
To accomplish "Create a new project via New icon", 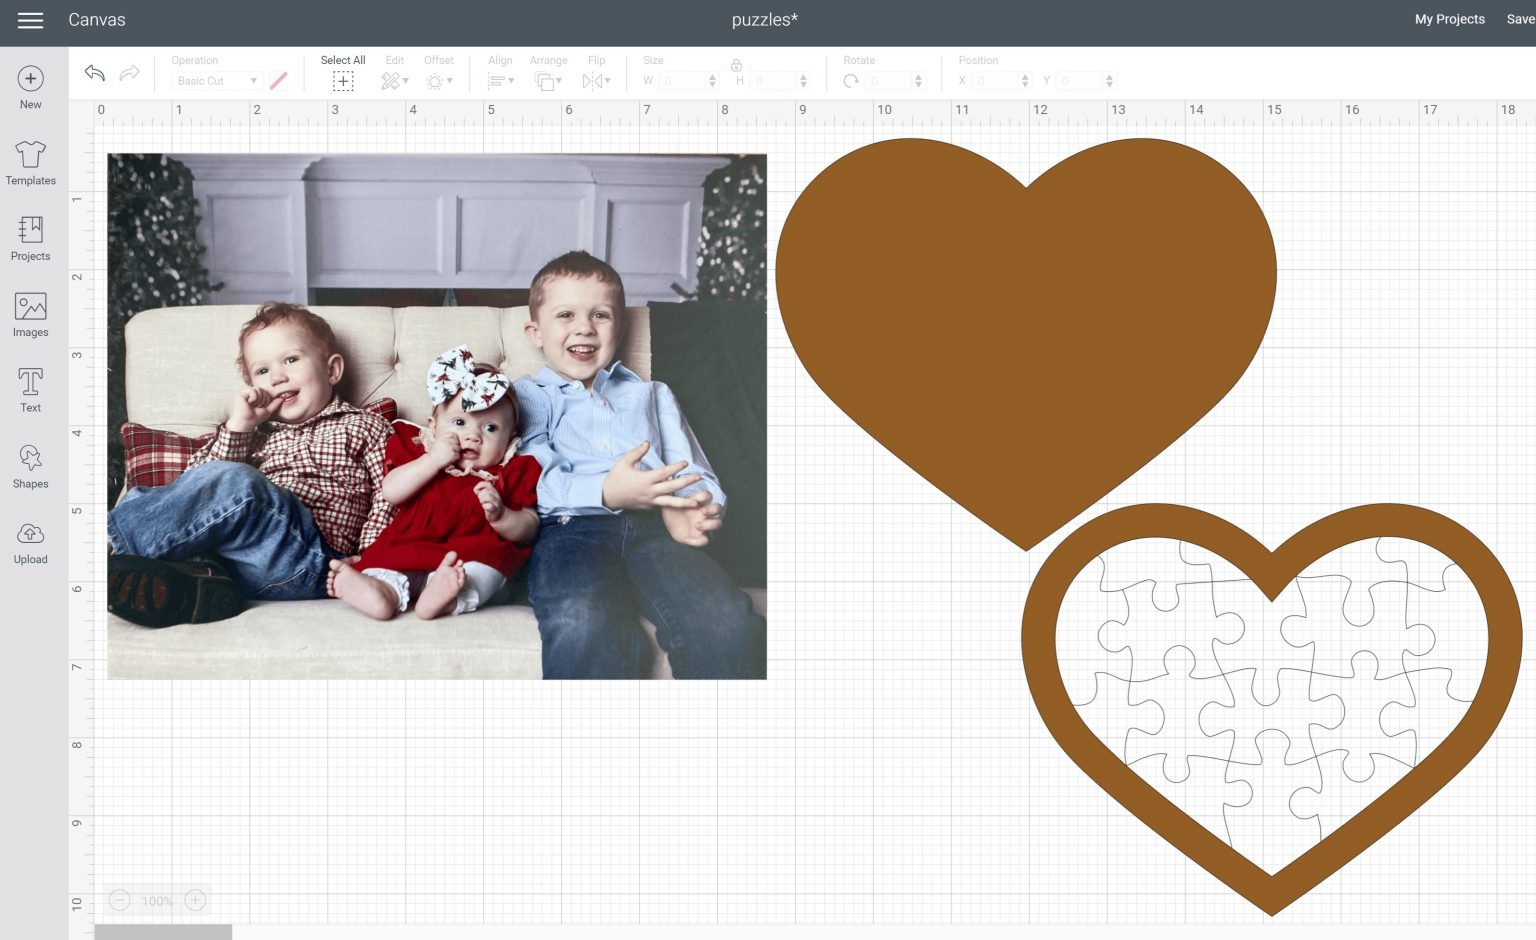I will [30, 86].
